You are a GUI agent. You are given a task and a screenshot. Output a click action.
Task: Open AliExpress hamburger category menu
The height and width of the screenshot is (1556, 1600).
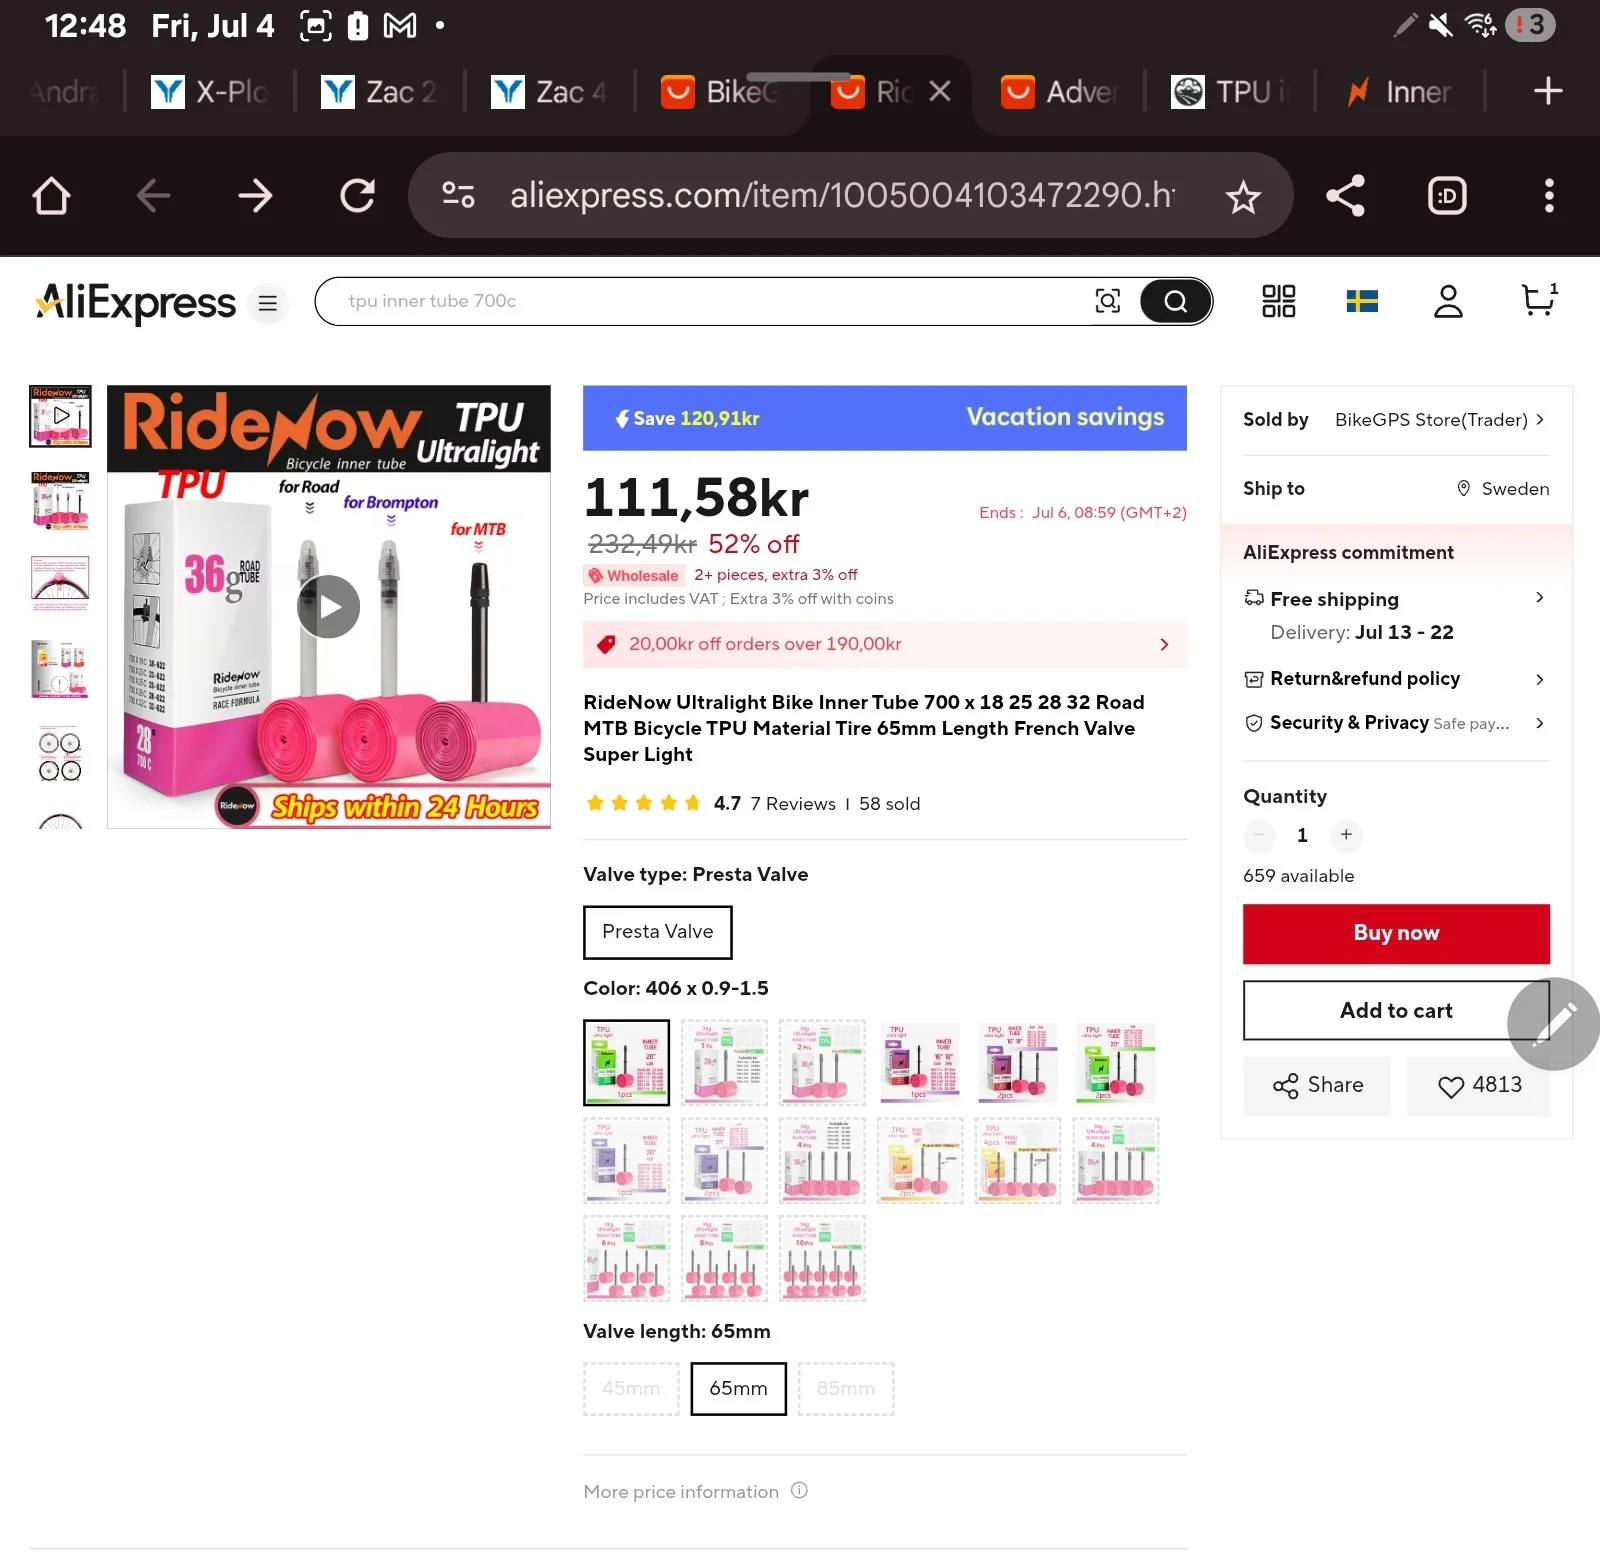click(x=268, y=303)
